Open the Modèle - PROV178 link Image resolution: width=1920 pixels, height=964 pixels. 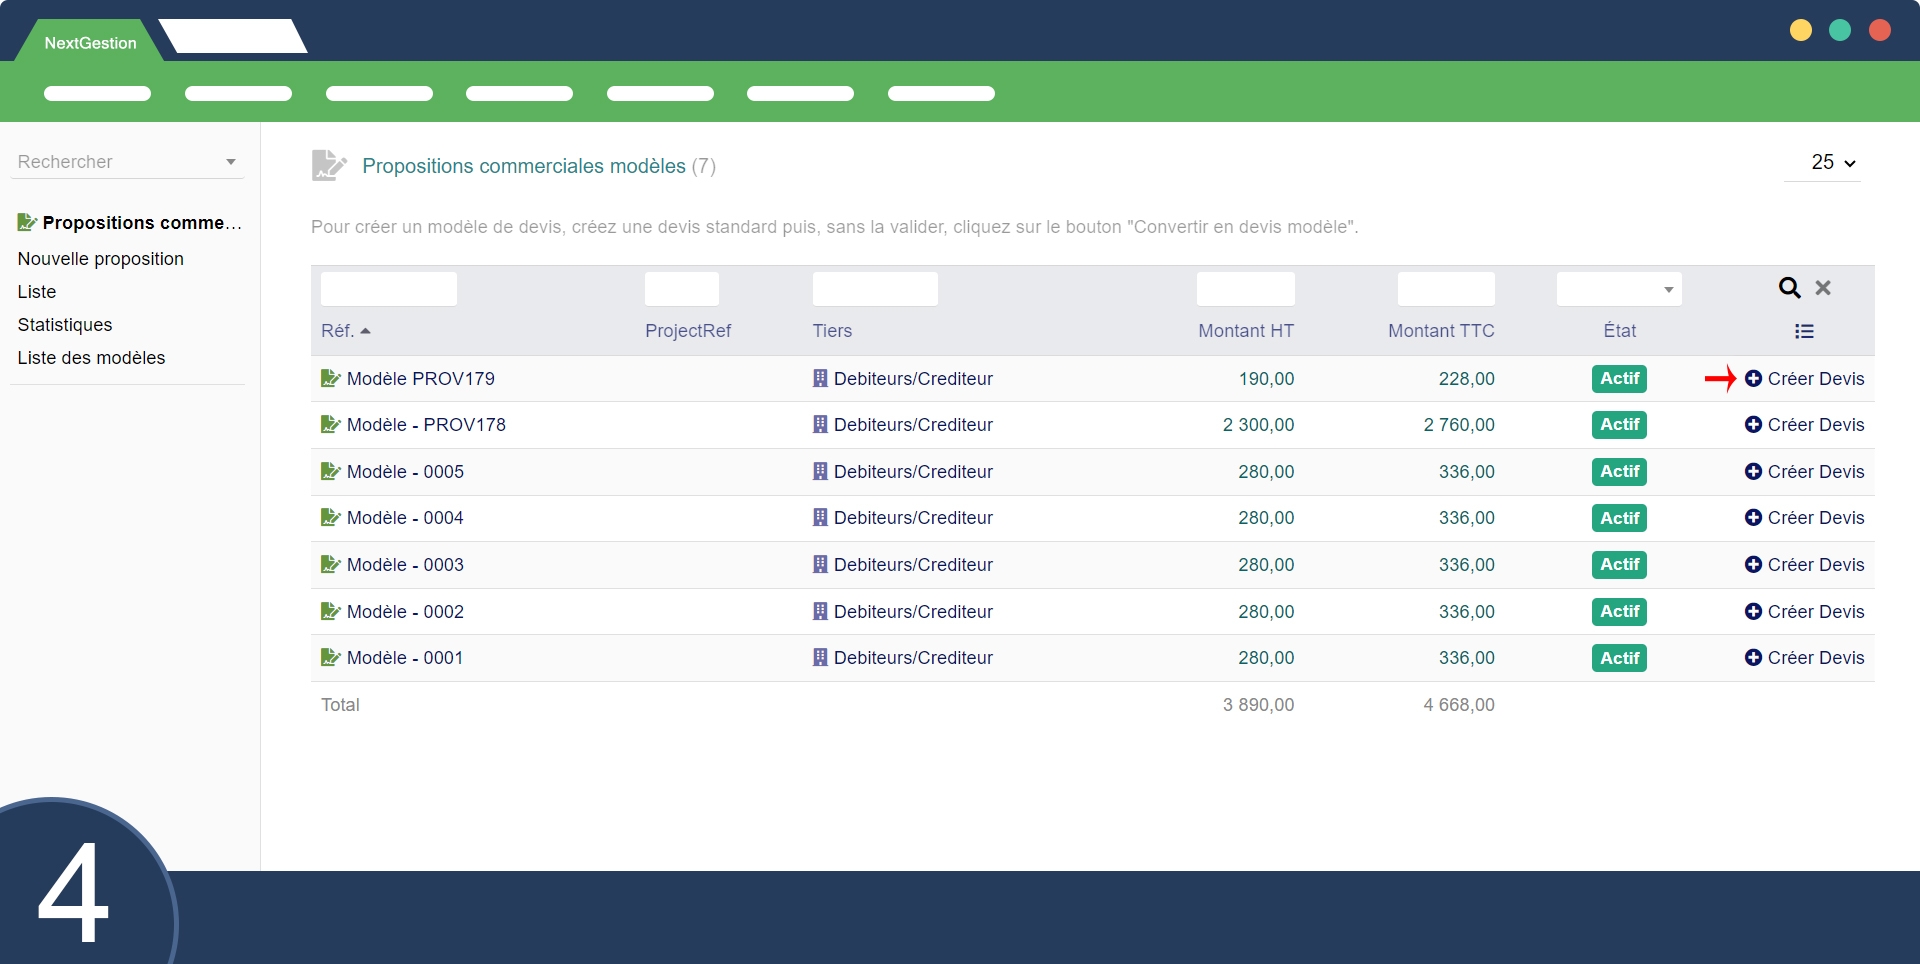(x=426, y=425)
